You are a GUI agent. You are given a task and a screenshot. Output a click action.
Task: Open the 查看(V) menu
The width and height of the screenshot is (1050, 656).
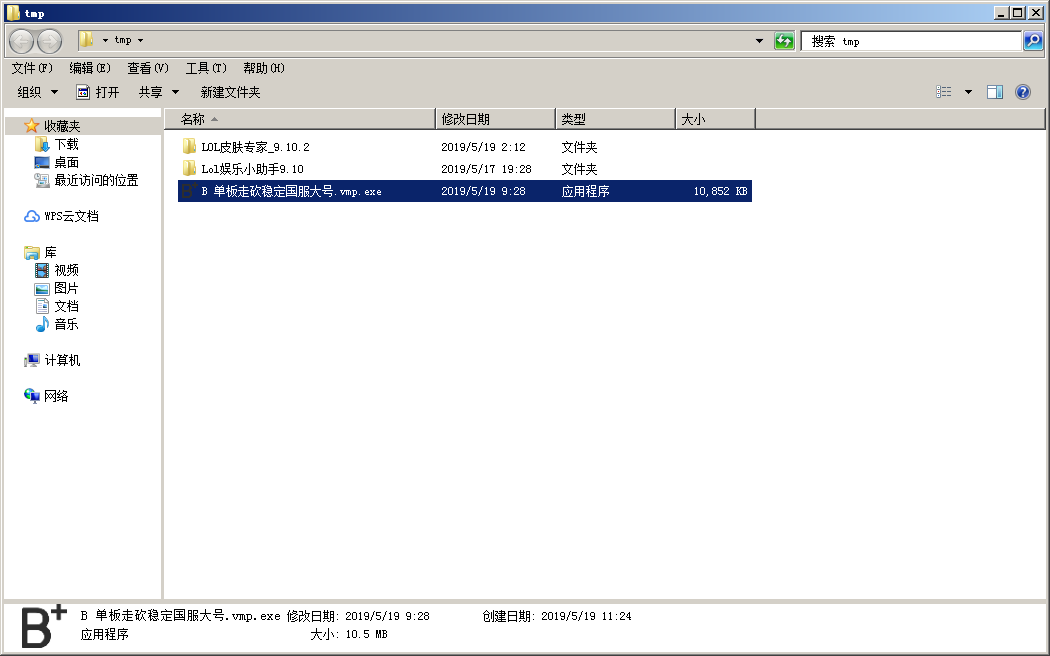(148, 68)
